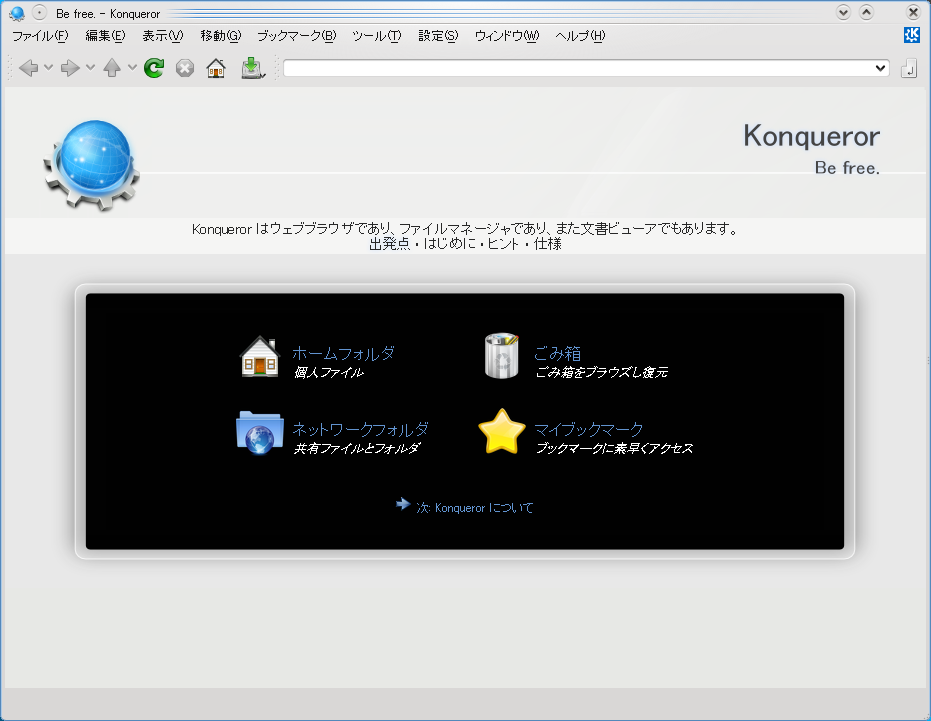
Task: Expand the location bar history dropdown
Action: 880,68
